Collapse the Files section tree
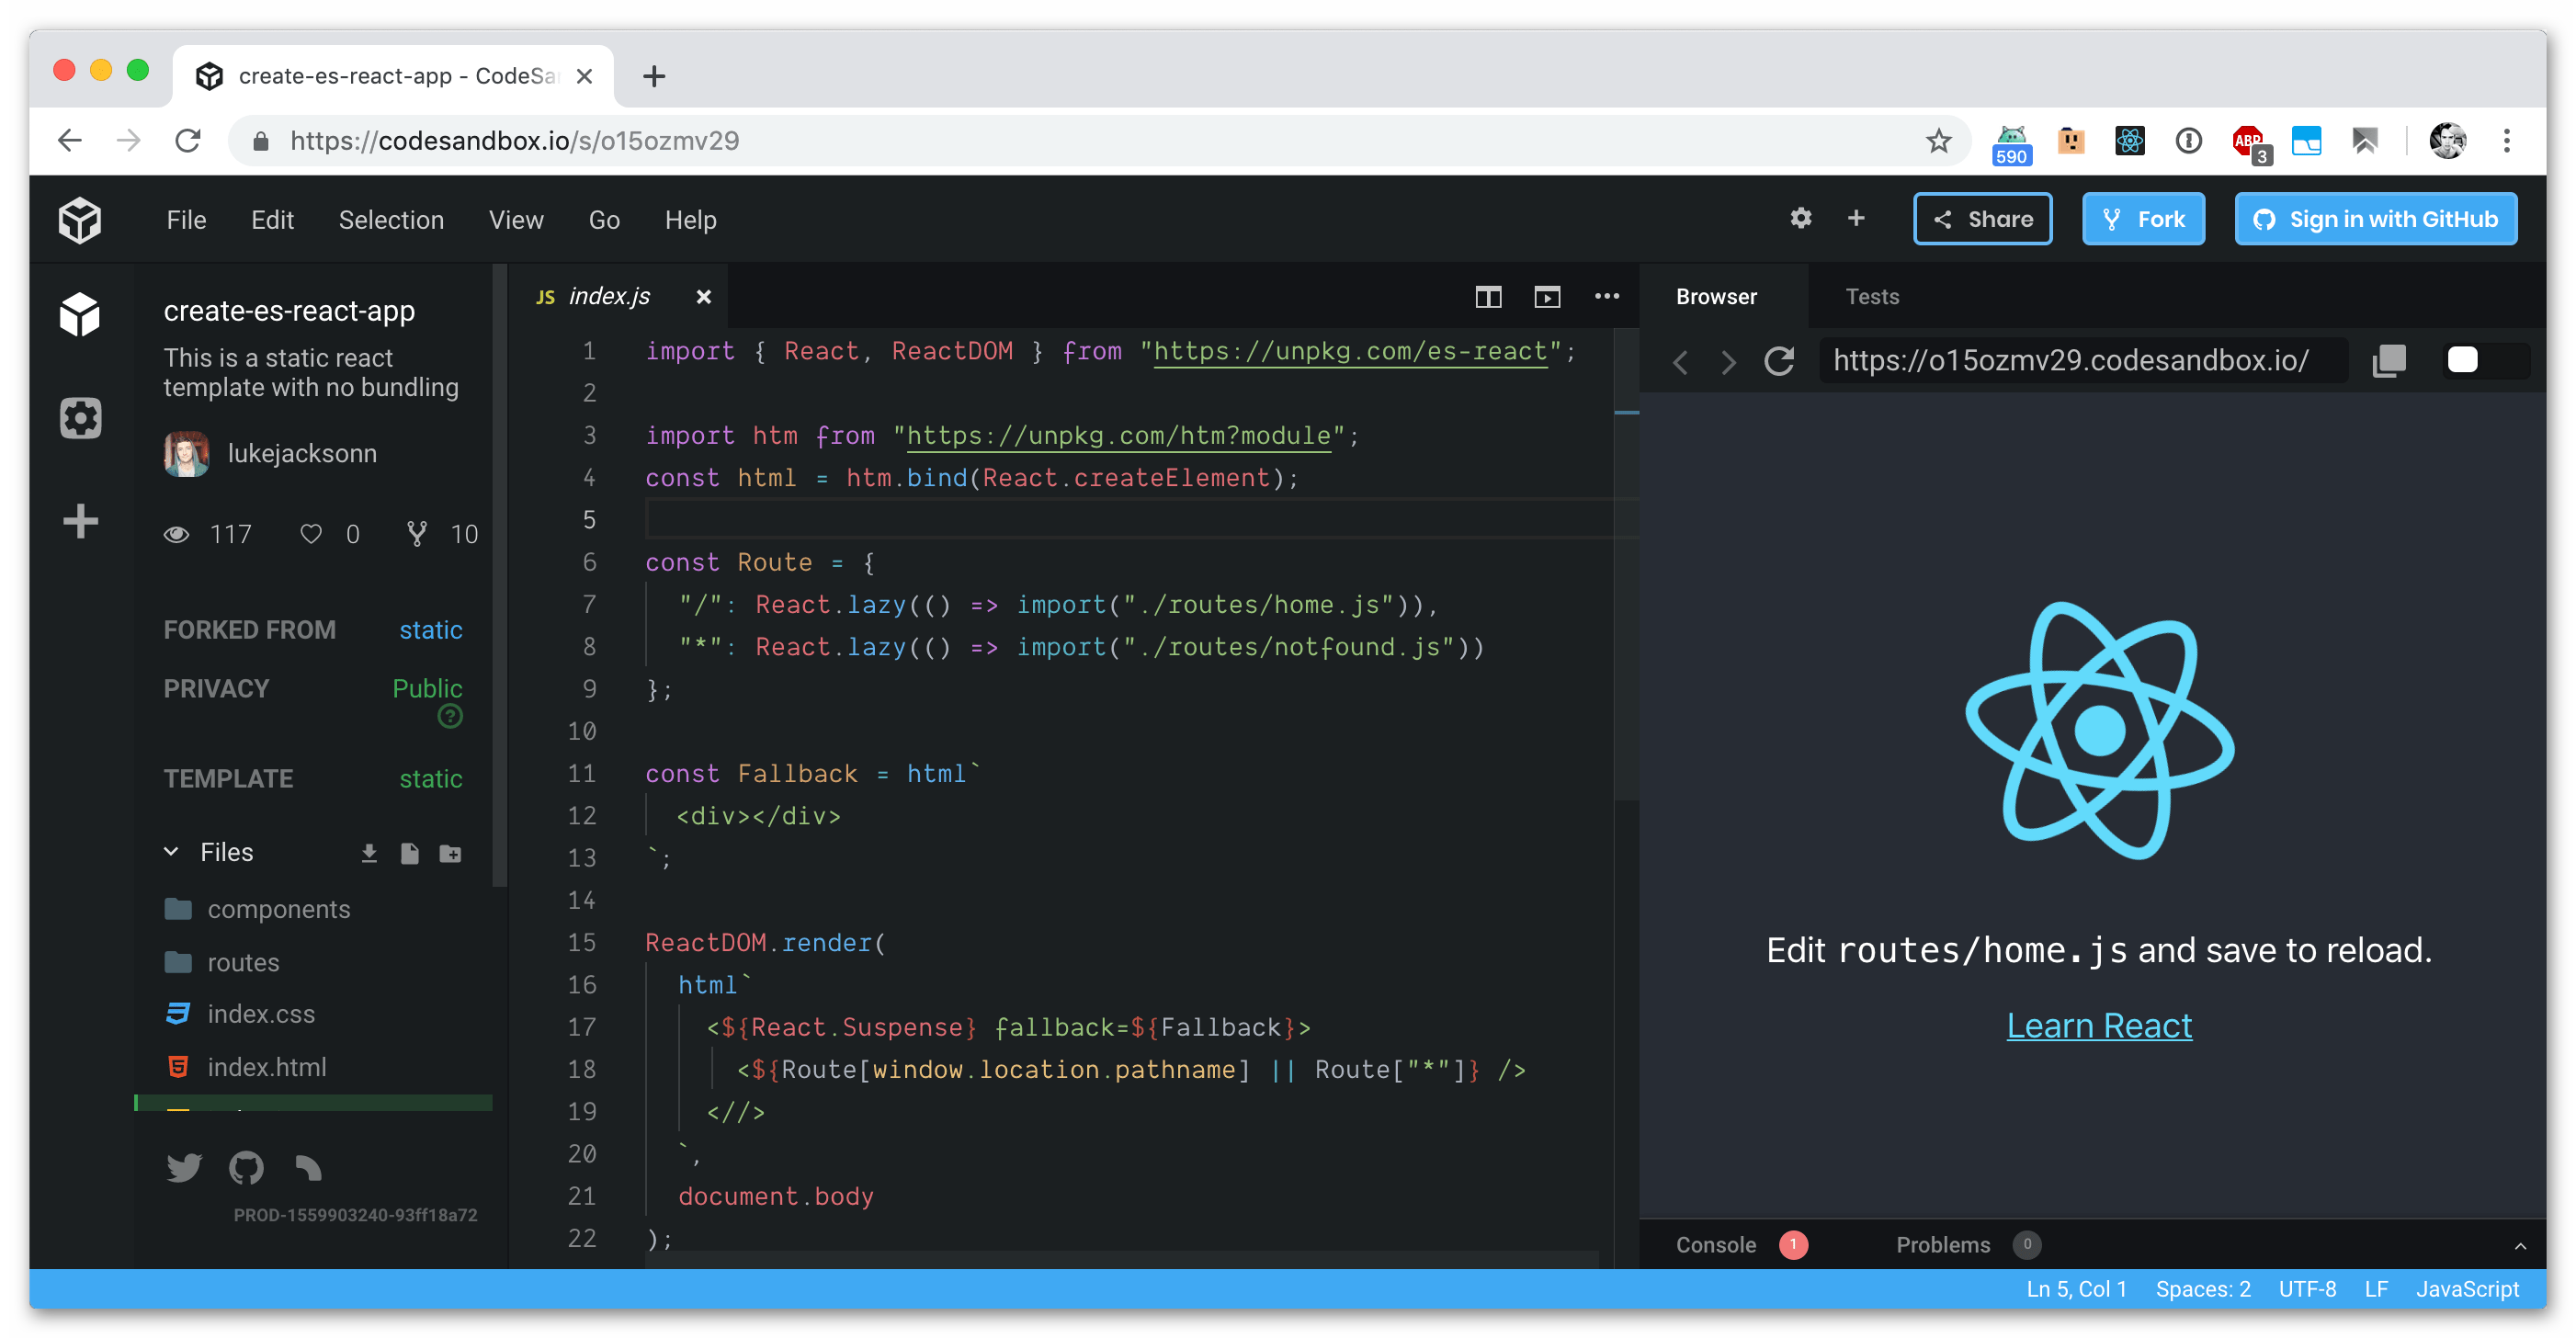The width and height of the screenshot is (2576, 1338). coord(172,852)
